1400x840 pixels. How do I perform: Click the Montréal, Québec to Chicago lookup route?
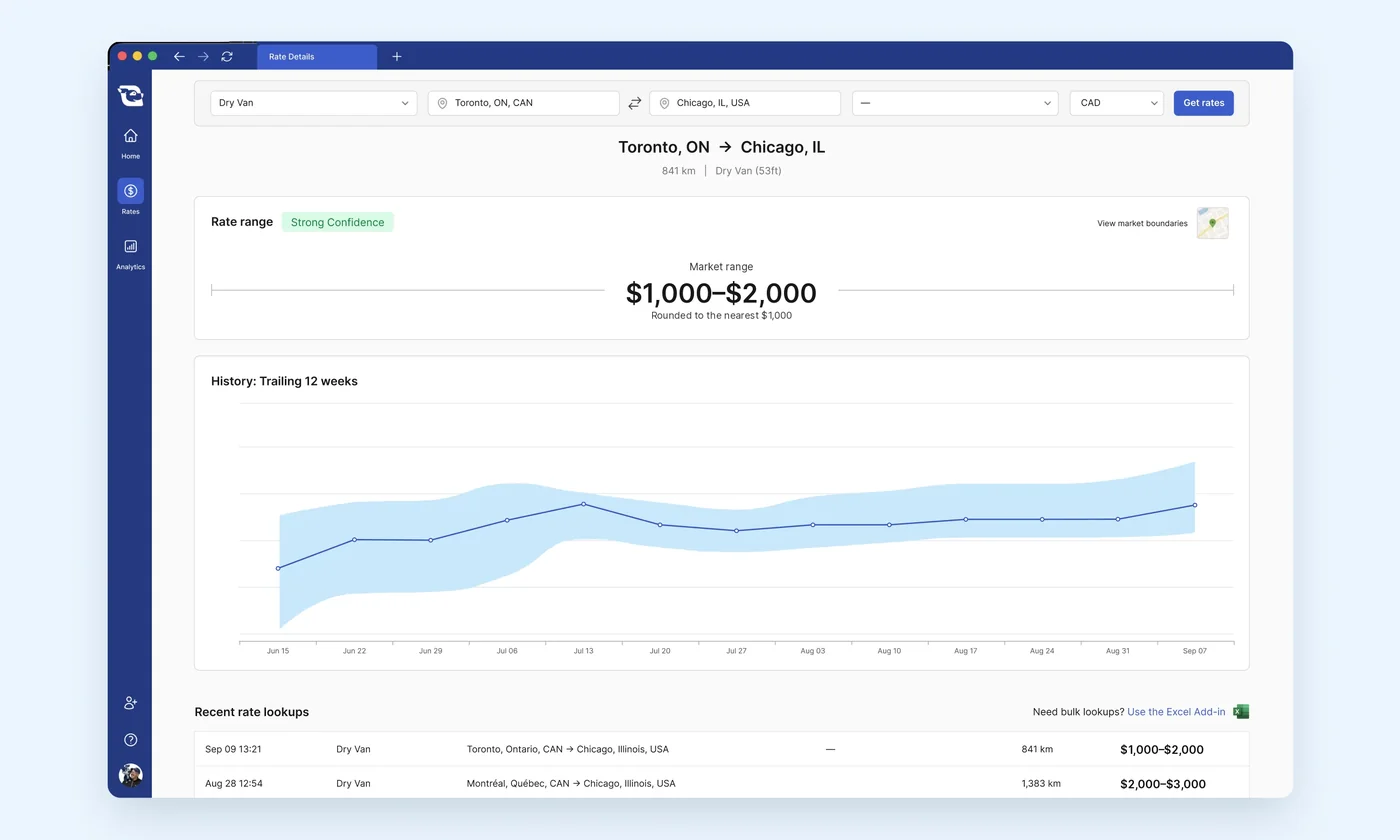pyautogui.click(x=571, y=783)
